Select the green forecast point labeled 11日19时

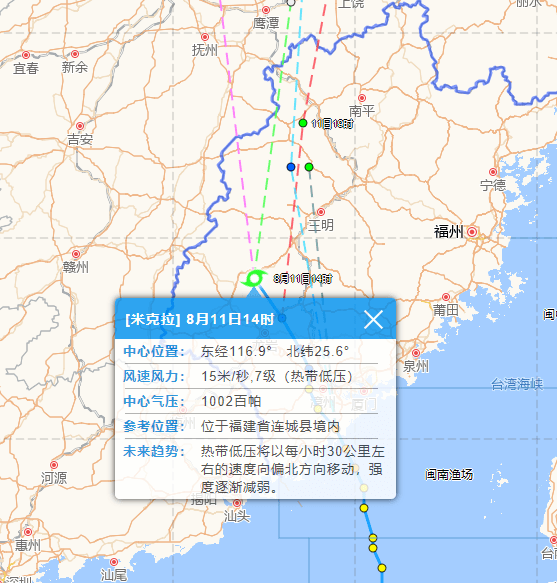303,123
